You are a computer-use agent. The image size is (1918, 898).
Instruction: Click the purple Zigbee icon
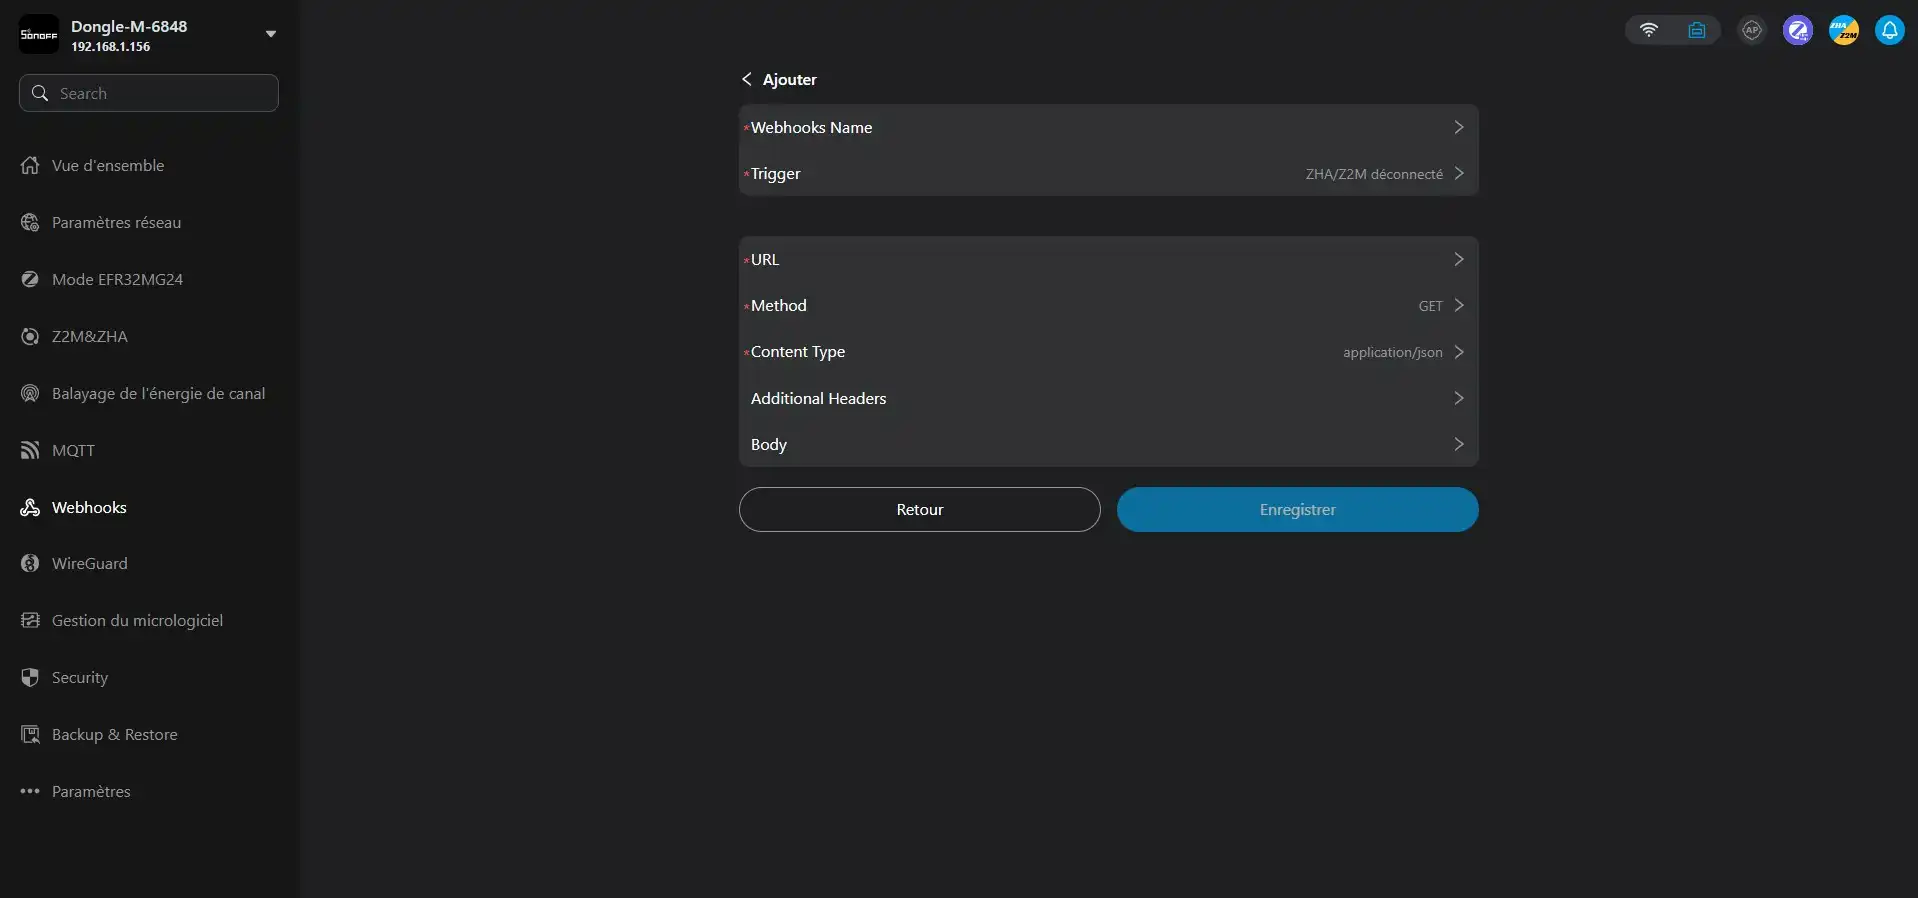point(1798,30)
